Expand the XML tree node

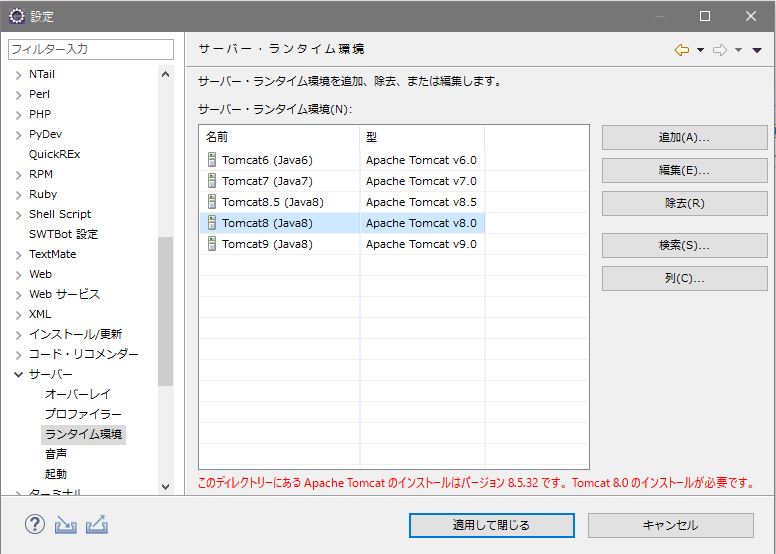tap(18, 315)
